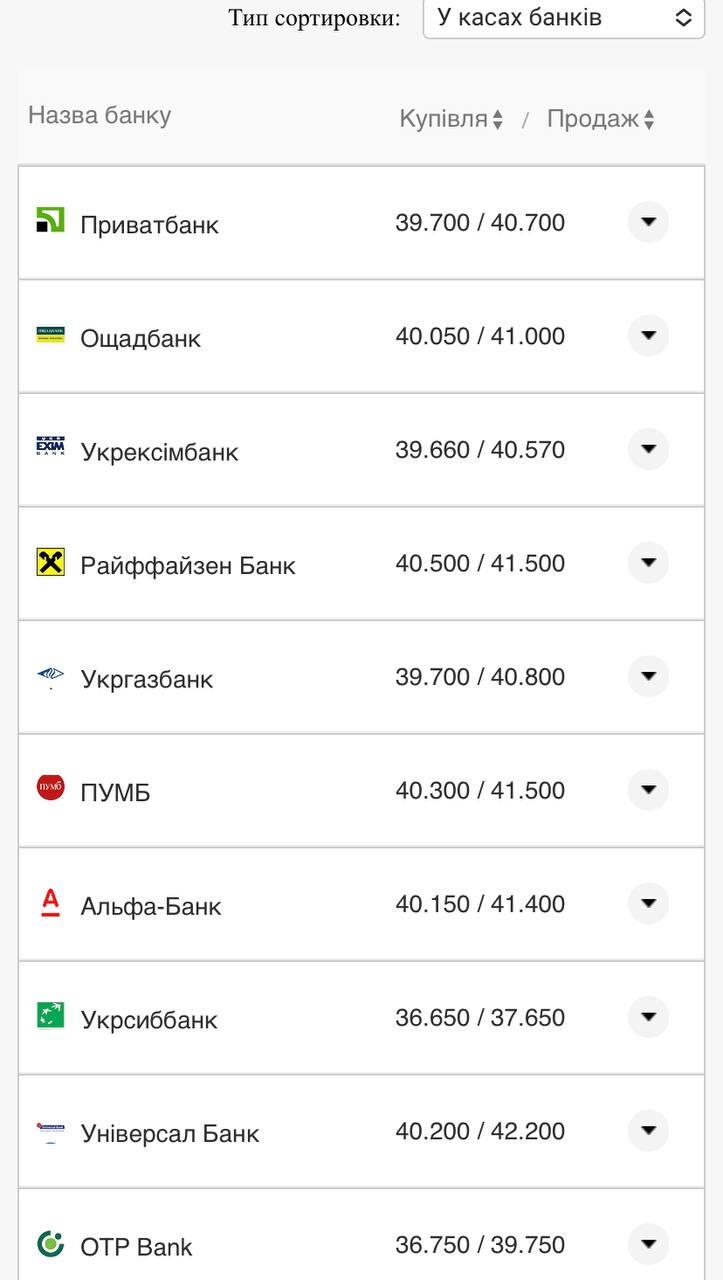Sort by Купівля column
Viewport: 723px width, 1280px height.
coord(451,119)
